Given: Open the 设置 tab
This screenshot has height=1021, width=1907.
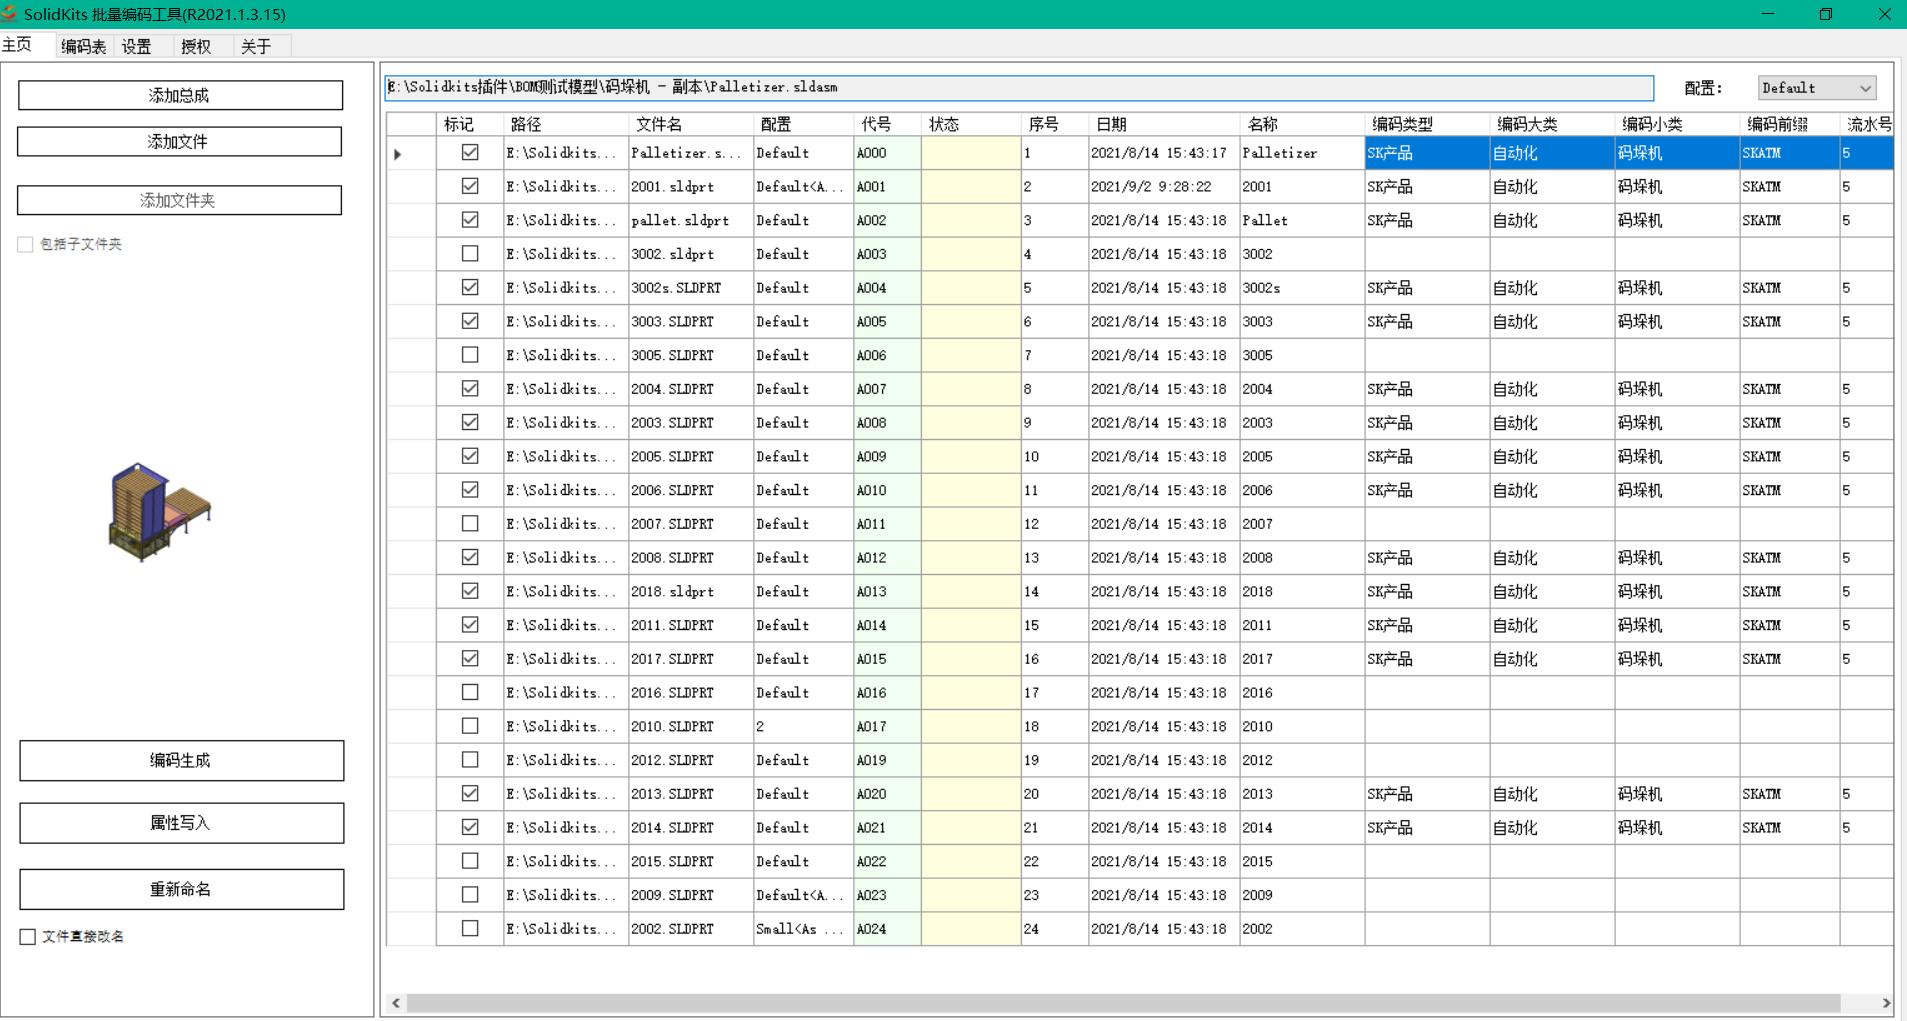Looking at the screenshot, I should 137,46.
